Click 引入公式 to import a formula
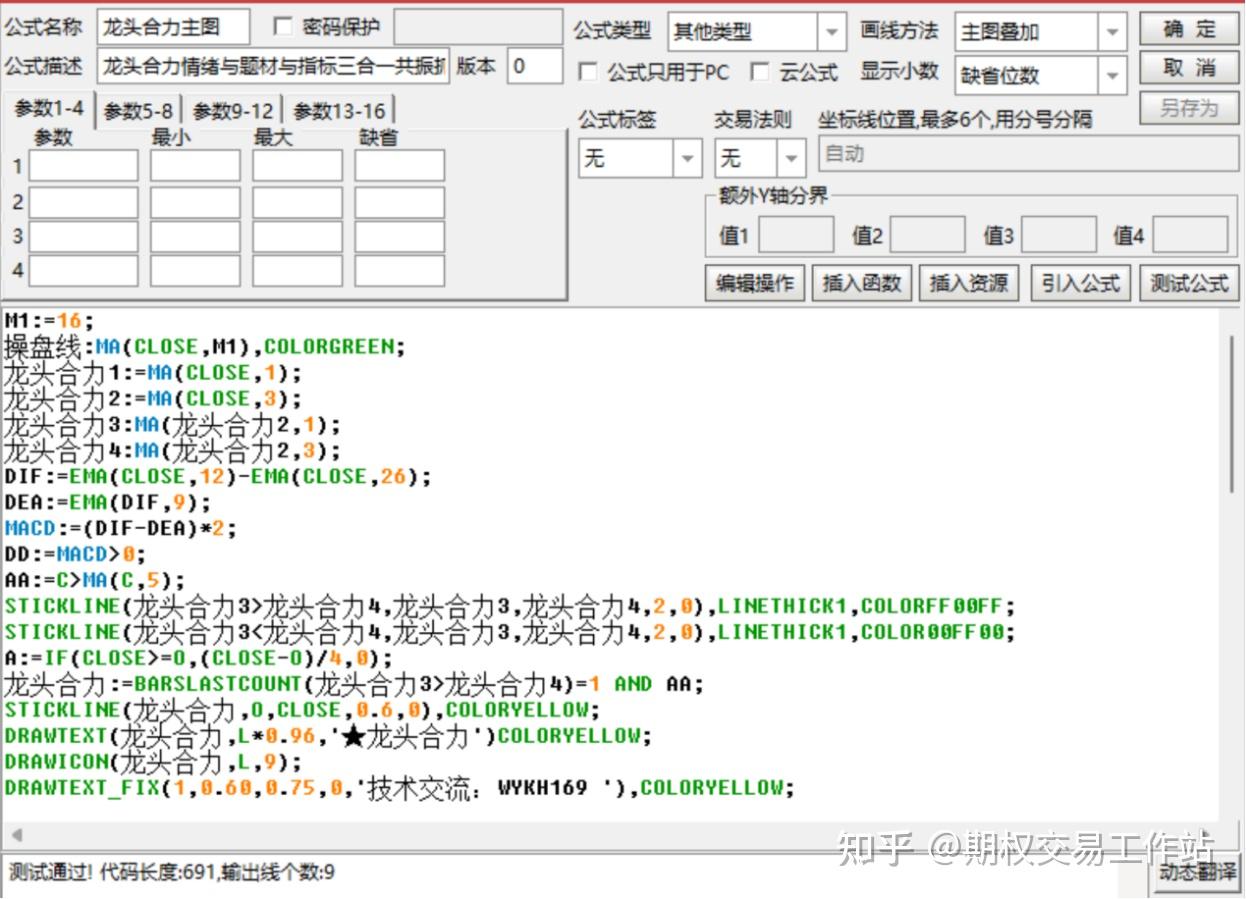Viewport: 1246px width, 899px height. [x=1080, y=282]
